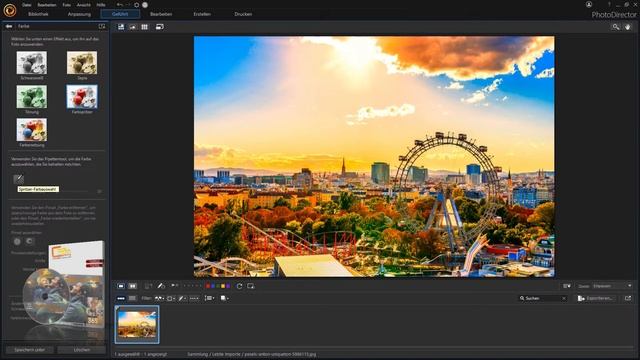This screenshot has height=360, width=640.
Task: Apply the Schwarzweiß effect thumbnail
Action: 31,63
